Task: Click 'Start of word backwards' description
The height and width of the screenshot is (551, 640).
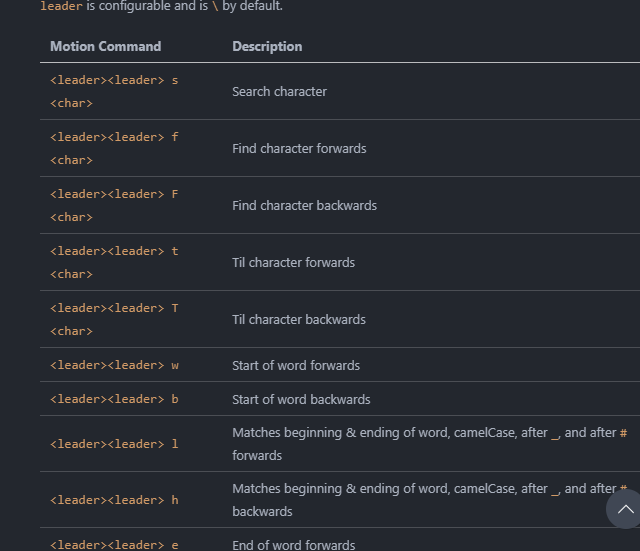Action: (x=301, y=399)
